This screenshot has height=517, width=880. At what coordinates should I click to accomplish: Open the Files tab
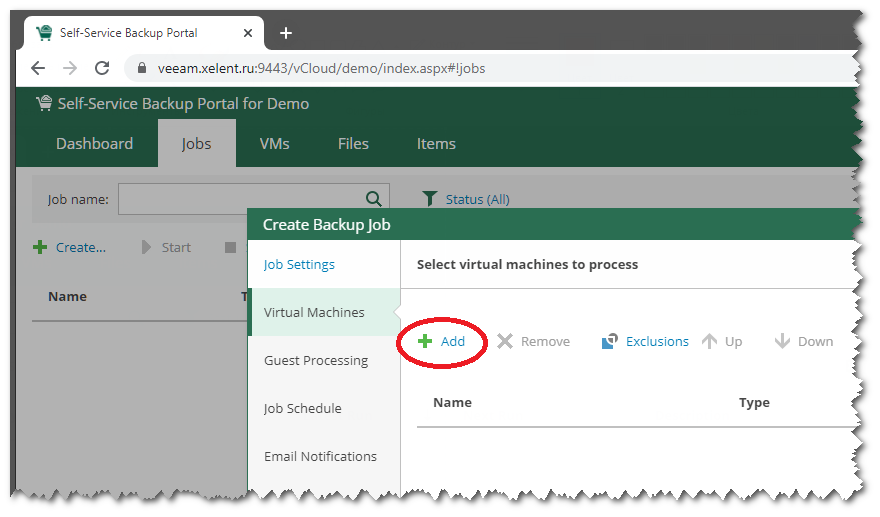point(353,144)
